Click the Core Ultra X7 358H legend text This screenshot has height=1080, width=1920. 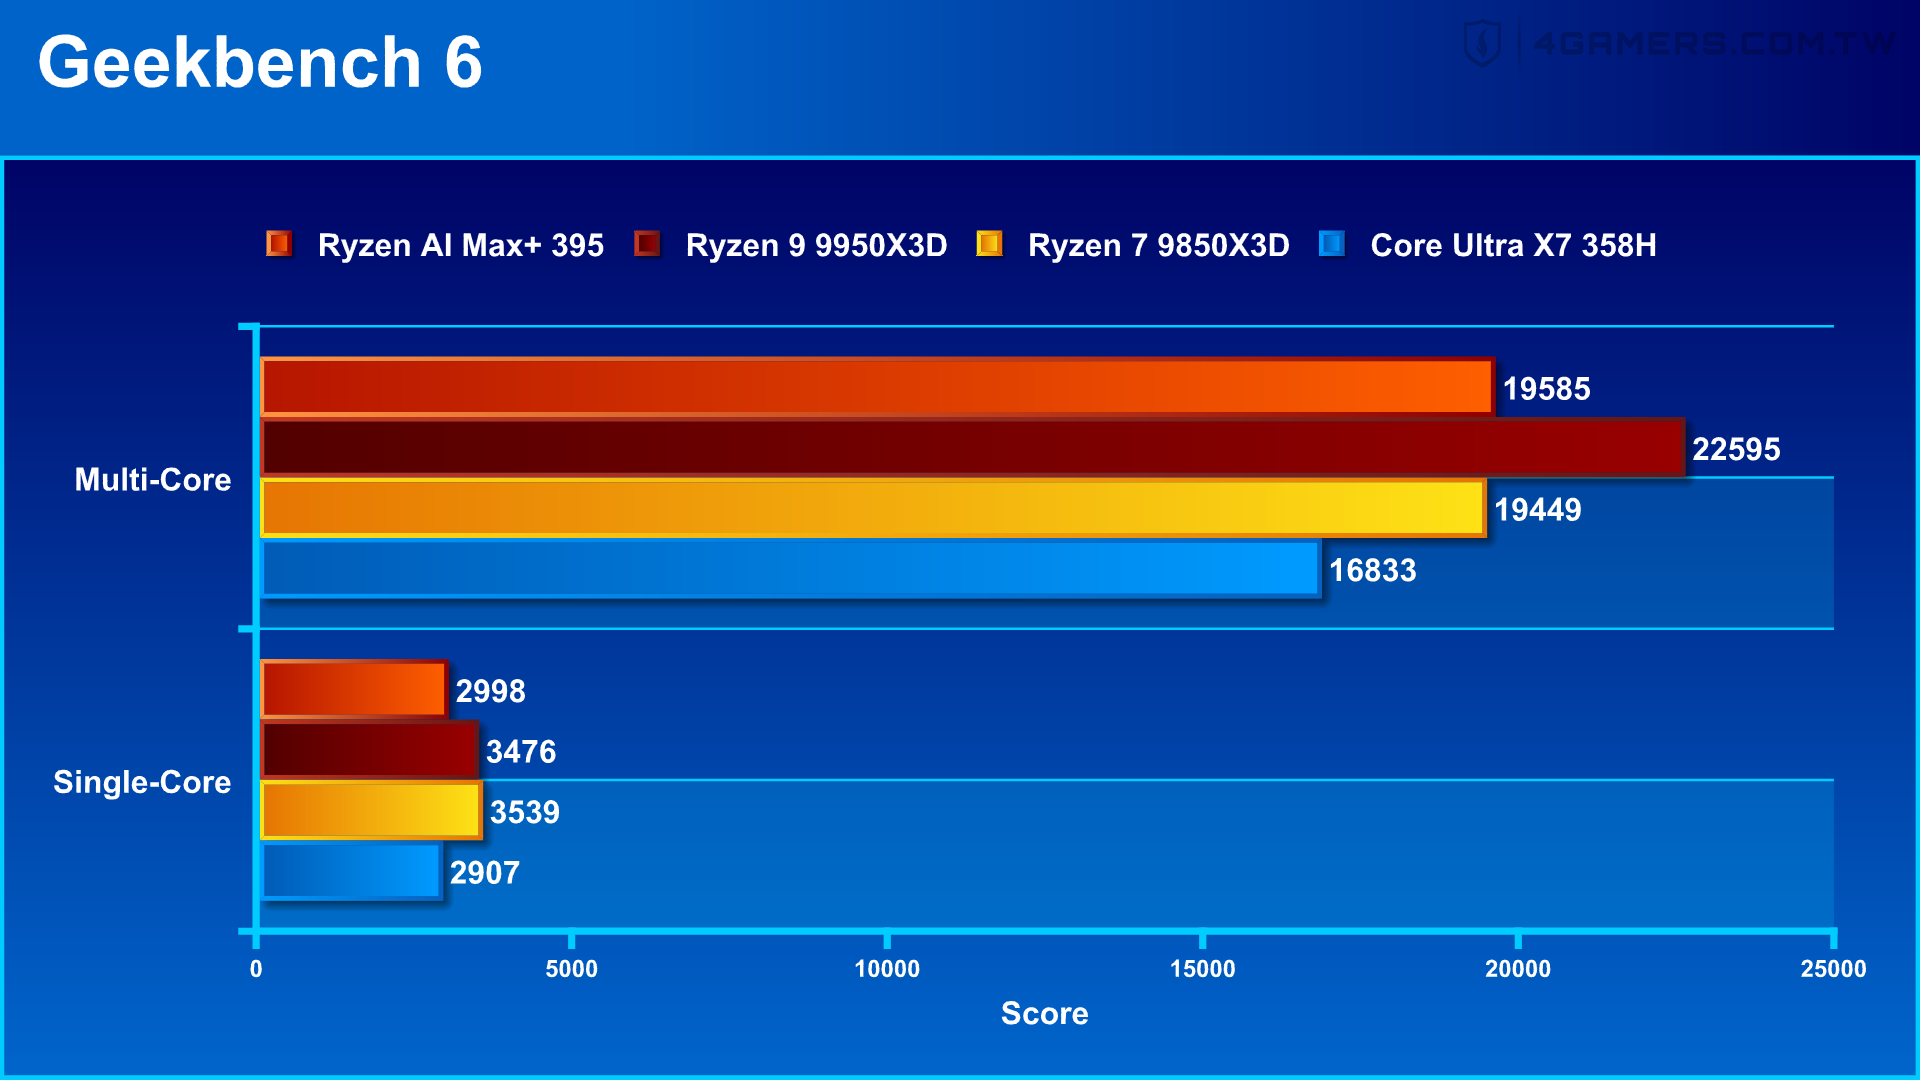1513,245
